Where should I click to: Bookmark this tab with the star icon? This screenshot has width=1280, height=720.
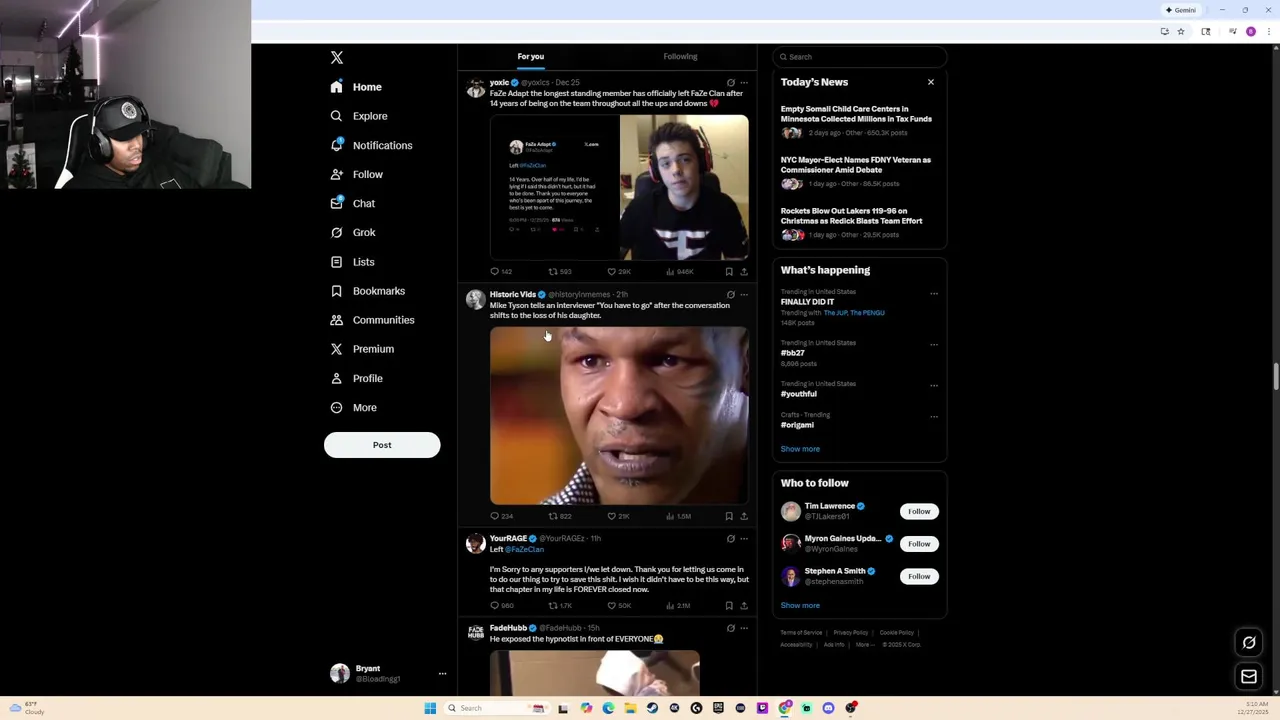click(x=1180, y=32)
